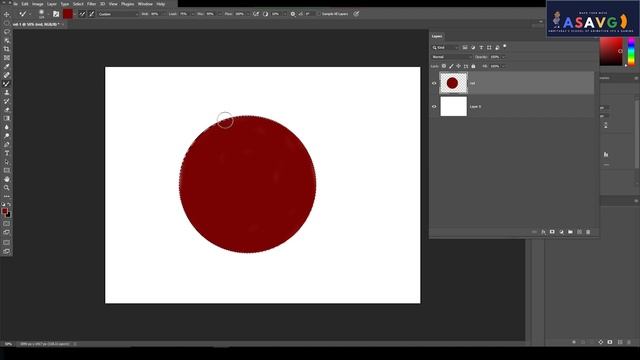The width and height of the screenshot is (640, 360).
Task: Select the Eyedropper tool
Action: point(7,66)
